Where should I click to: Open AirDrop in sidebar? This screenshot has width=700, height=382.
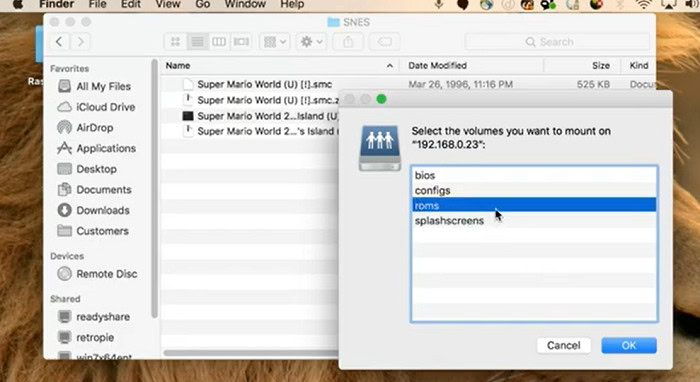pos(85,128)
